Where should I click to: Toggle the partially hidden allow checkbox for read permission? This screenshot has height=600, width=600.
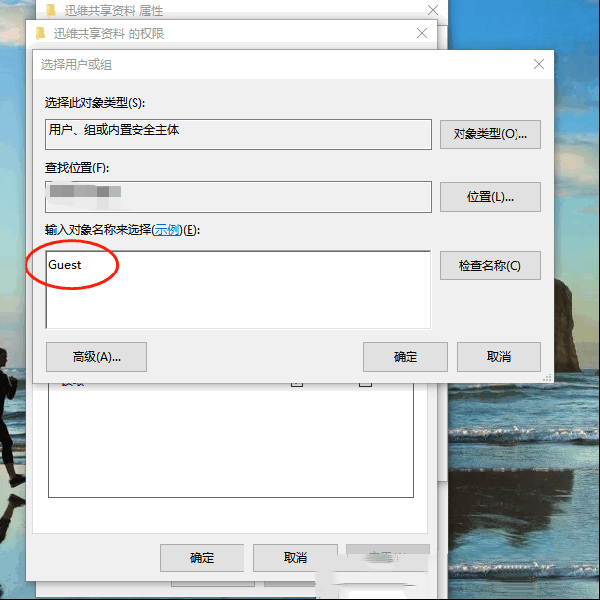tap(297, 383)
